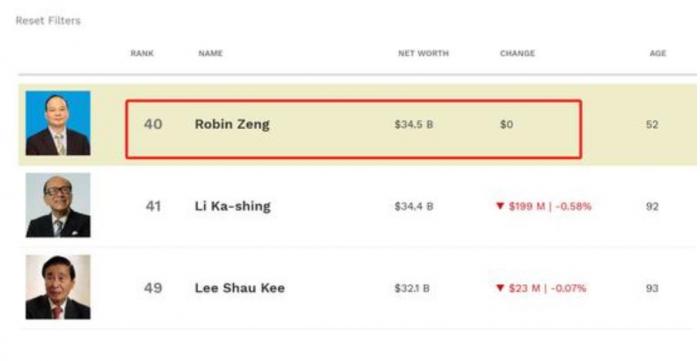Click the Reset Filters link
This screenshot has height=361, width=700.
click(x=48, y=21)
